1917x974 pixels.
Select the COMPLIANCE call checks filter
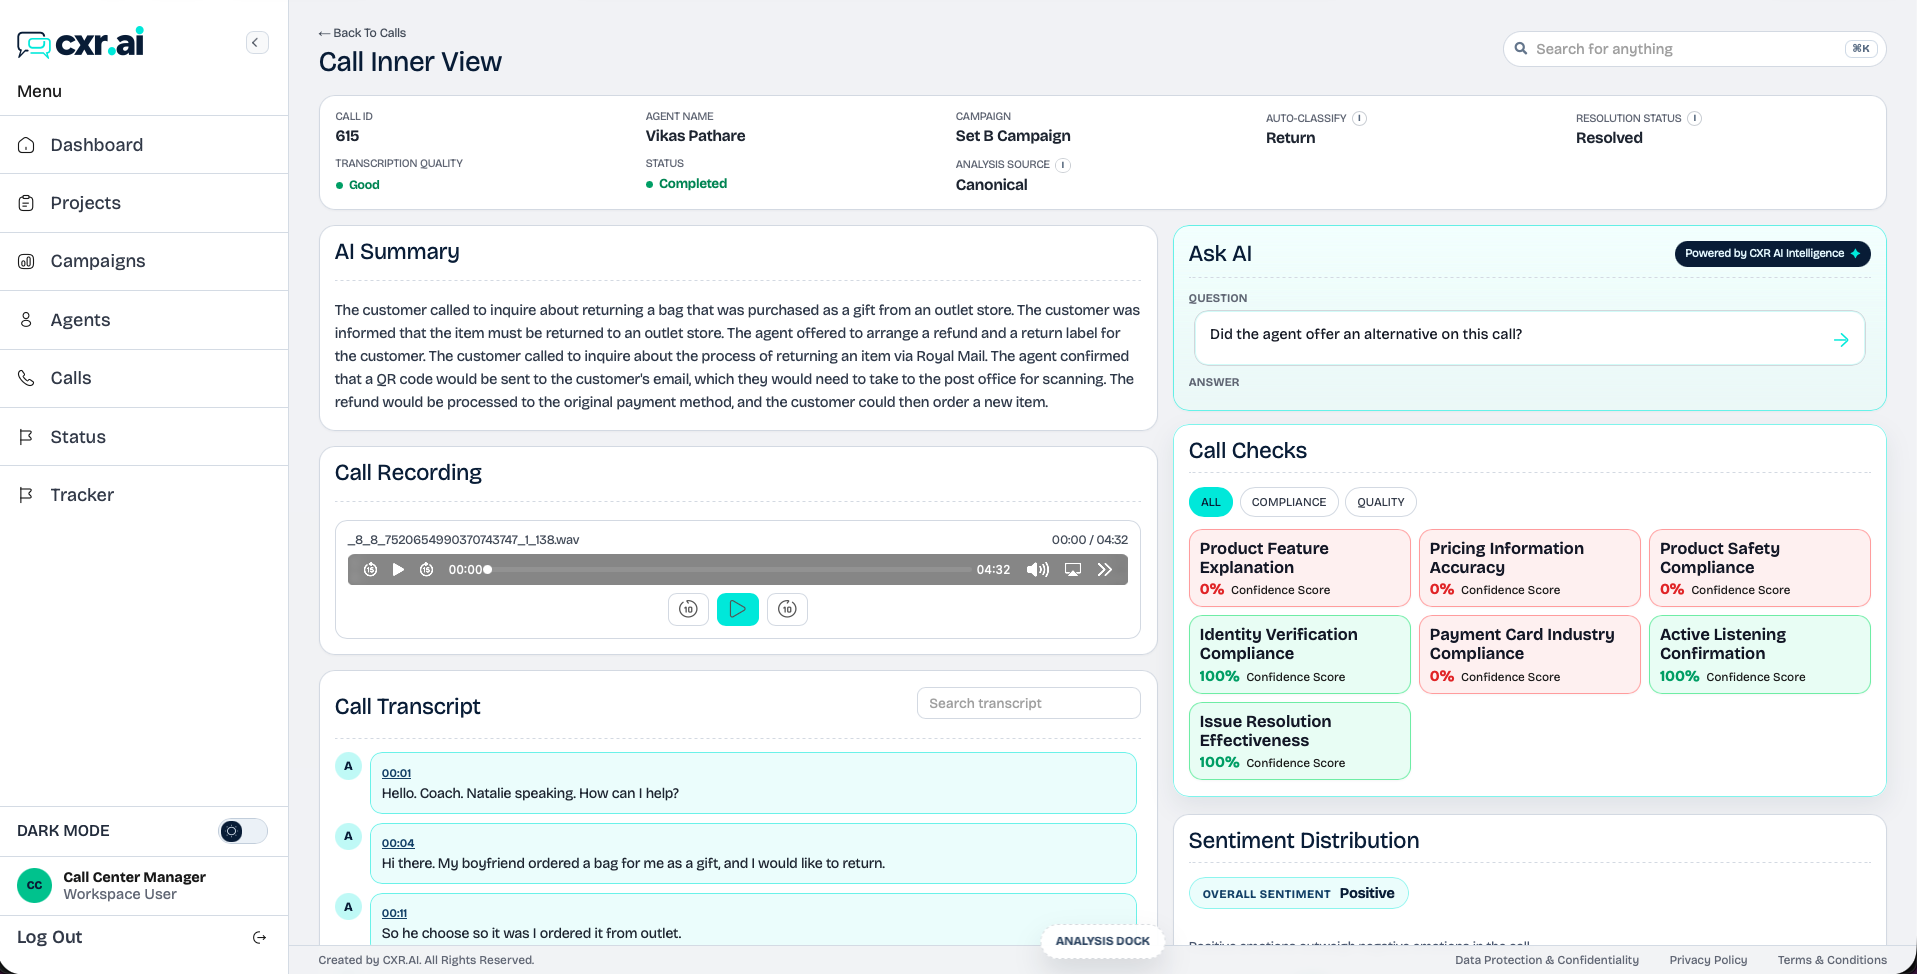click(1289, 502)
